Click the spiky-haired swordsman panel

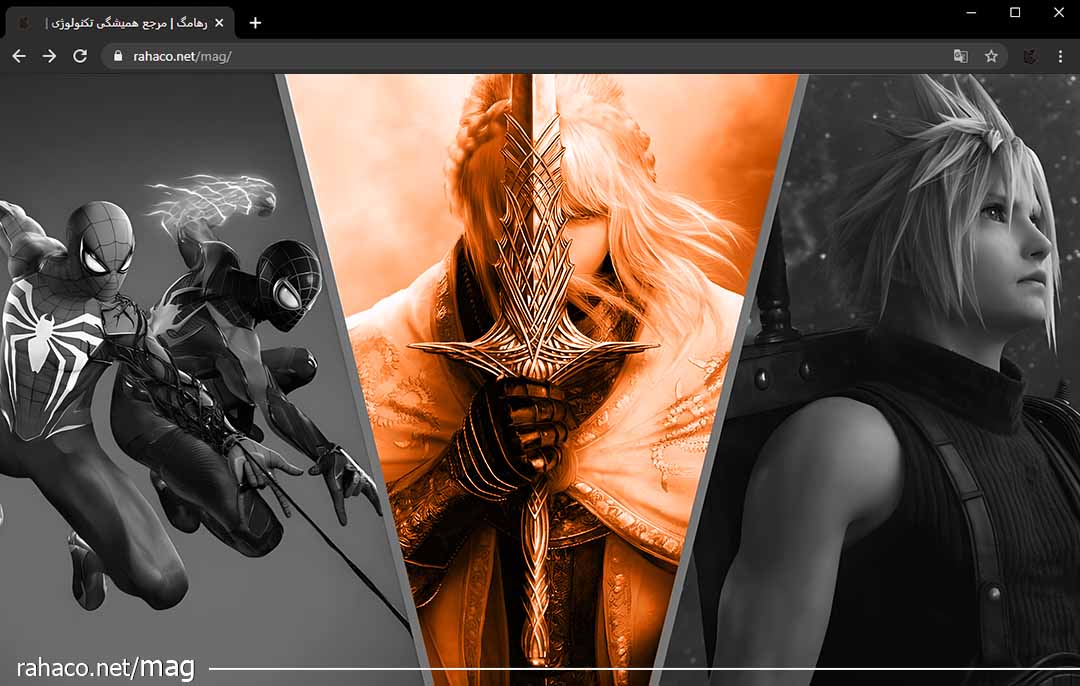920,380
